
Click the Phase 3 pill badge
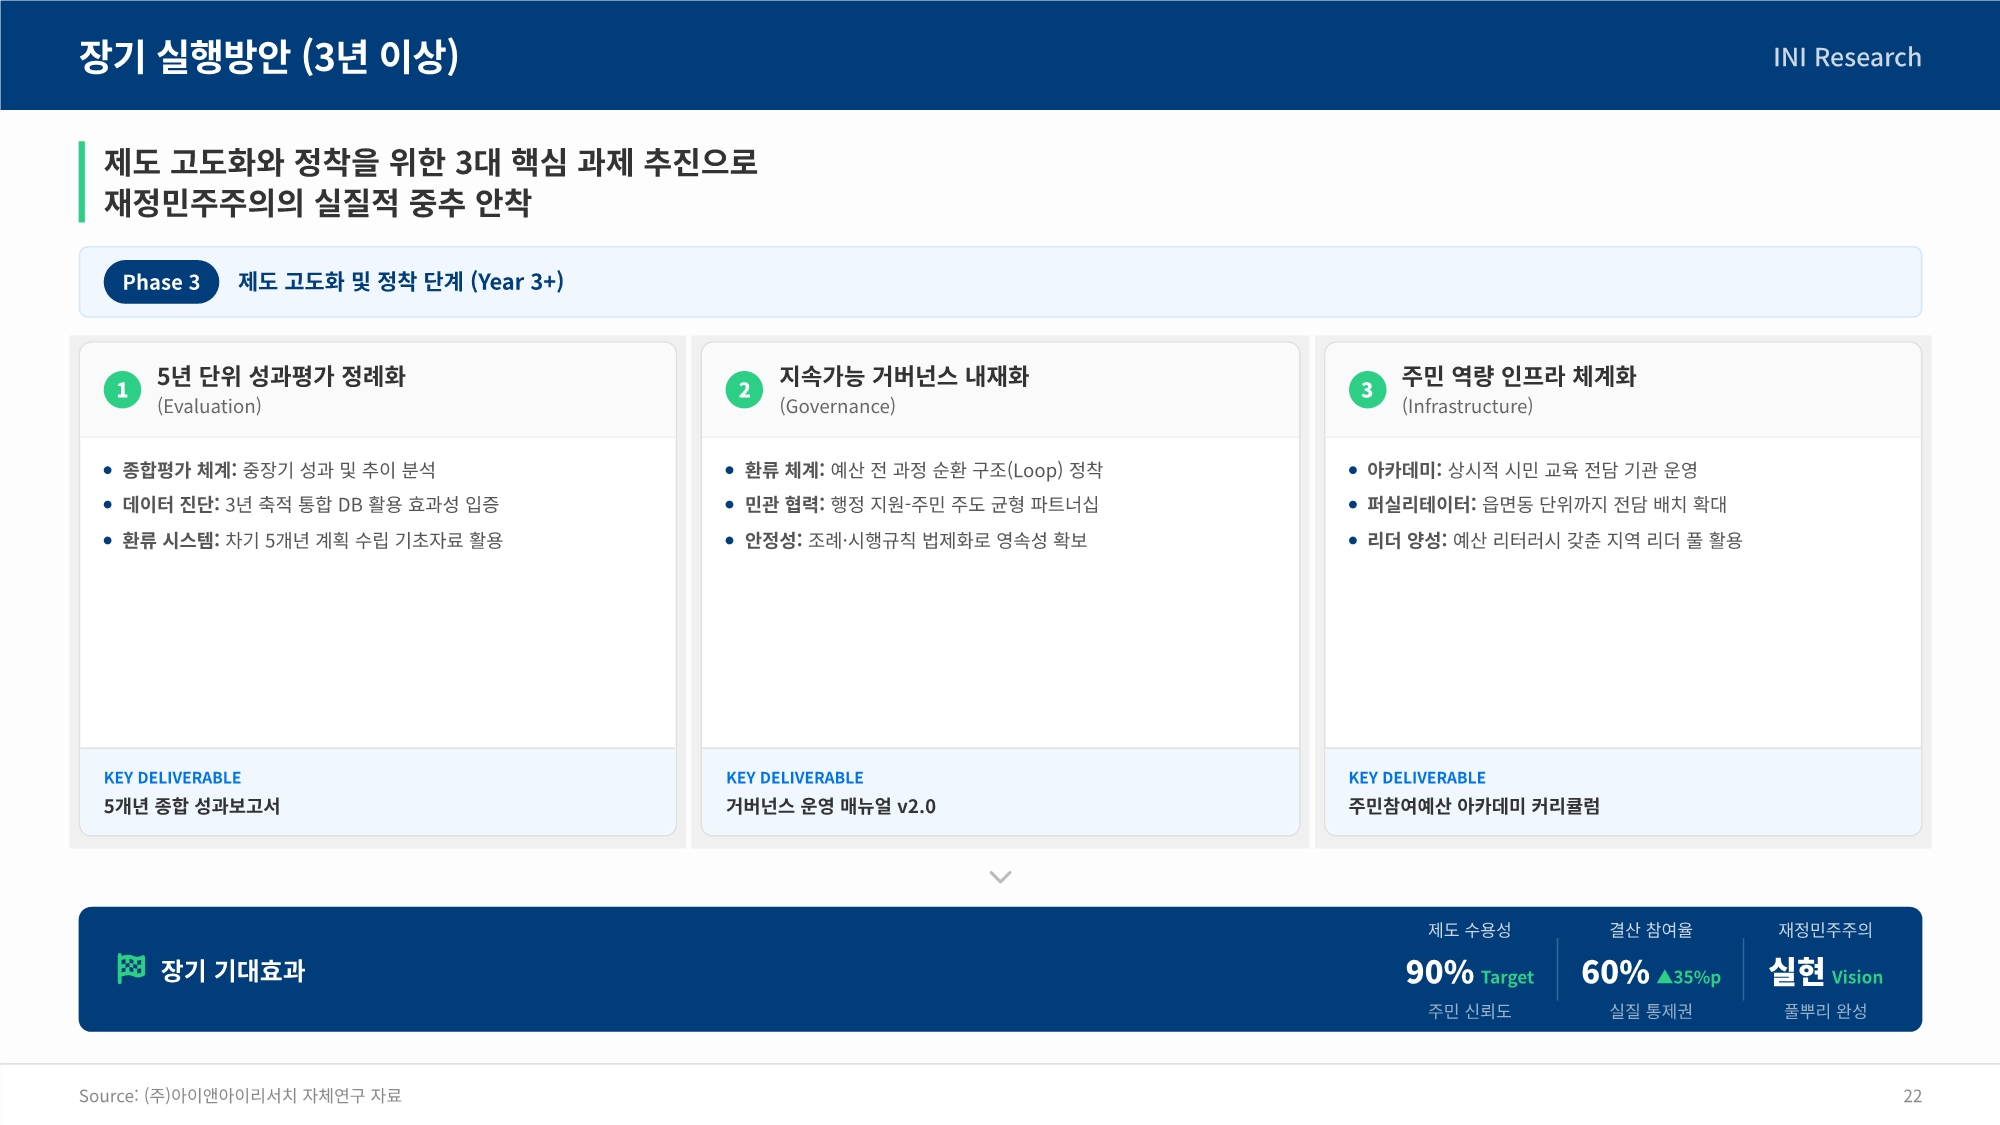(161, 282)
